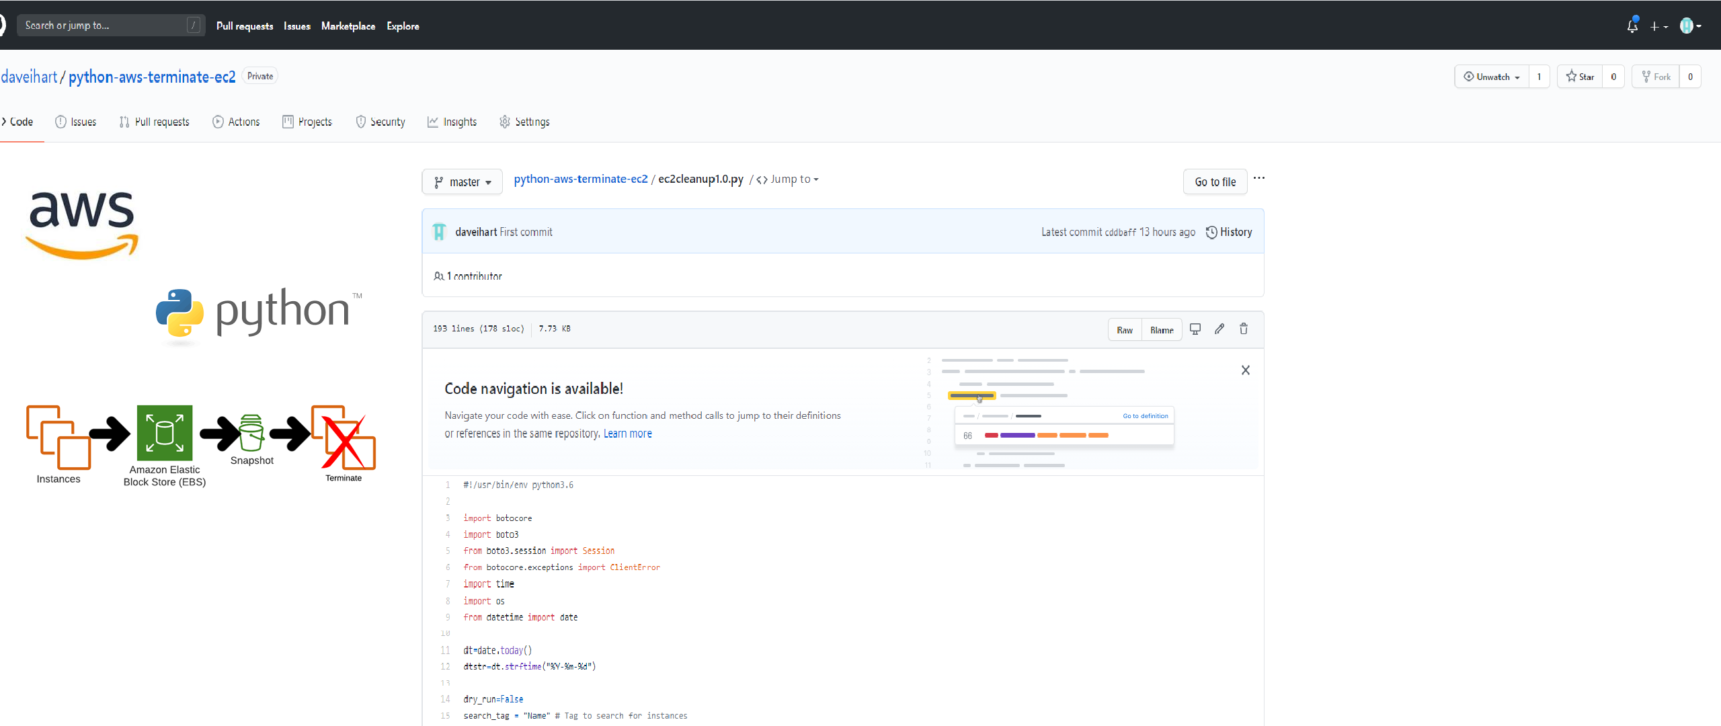
Task: Click the 13 hours ago timestamp
Action: [1167, 232]
